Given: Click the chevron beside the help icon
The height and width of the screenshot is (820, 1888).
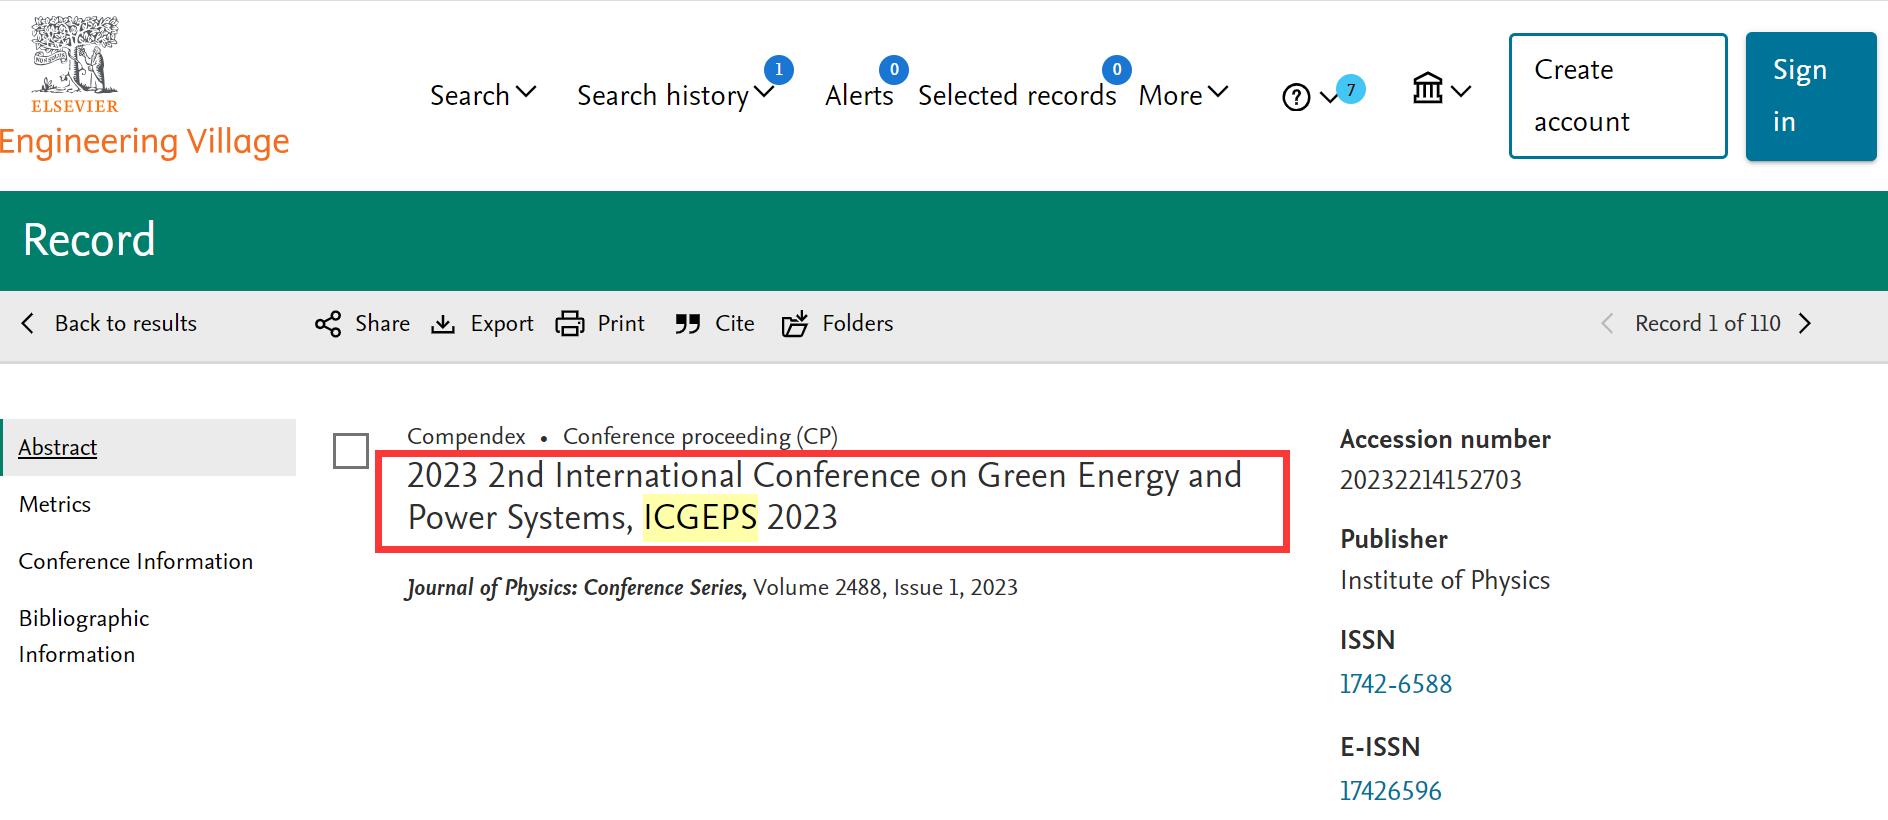Looking at the screenshot, I should [1328, 98].
